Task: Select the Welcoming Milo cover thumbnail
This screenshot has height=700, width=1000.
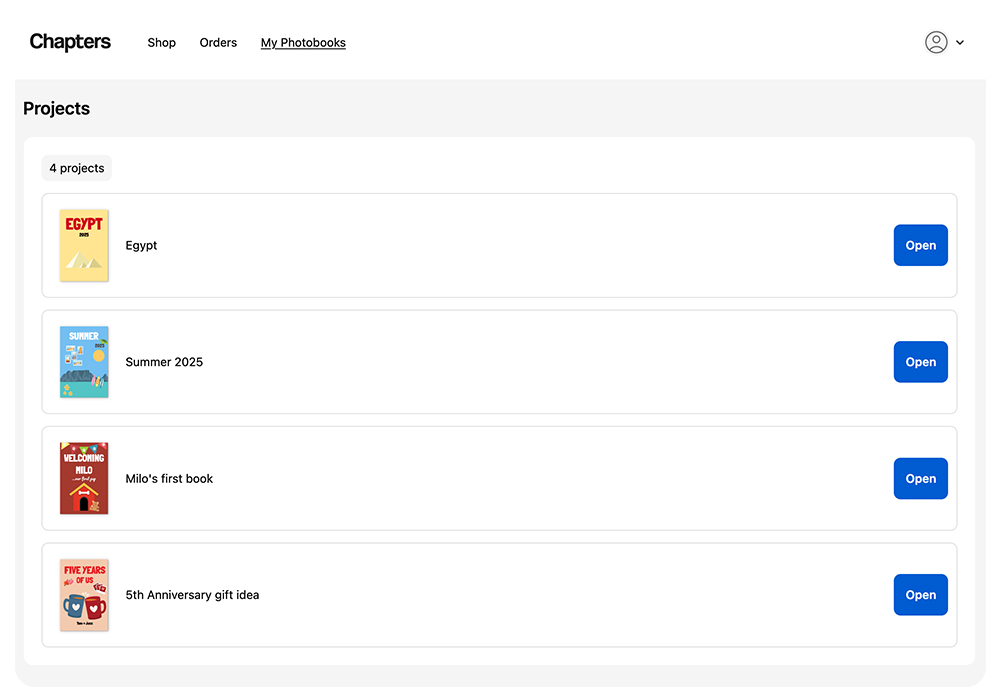Action: click(x=84, y=478)
